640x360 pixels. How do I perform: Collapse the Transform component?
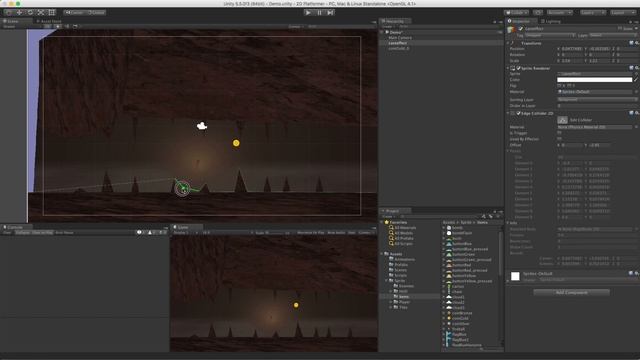509,43
